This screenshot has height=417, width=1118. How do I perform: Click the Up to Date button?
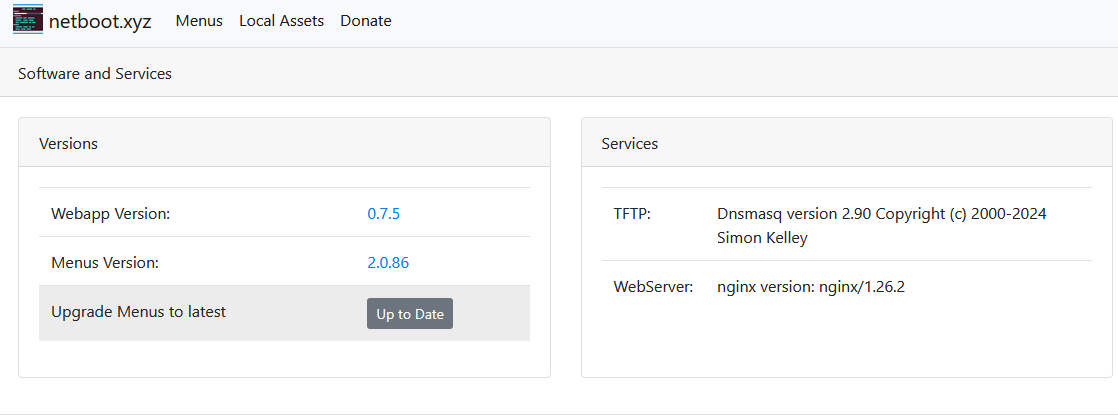click(410, 314)
